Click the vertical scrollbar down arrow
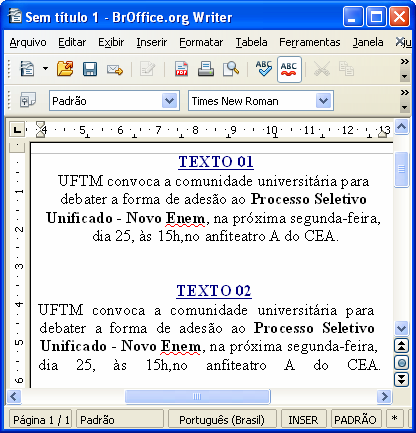The width and height of the screenshot is (416, 433). pyautogui.click(x=401, y=328)
